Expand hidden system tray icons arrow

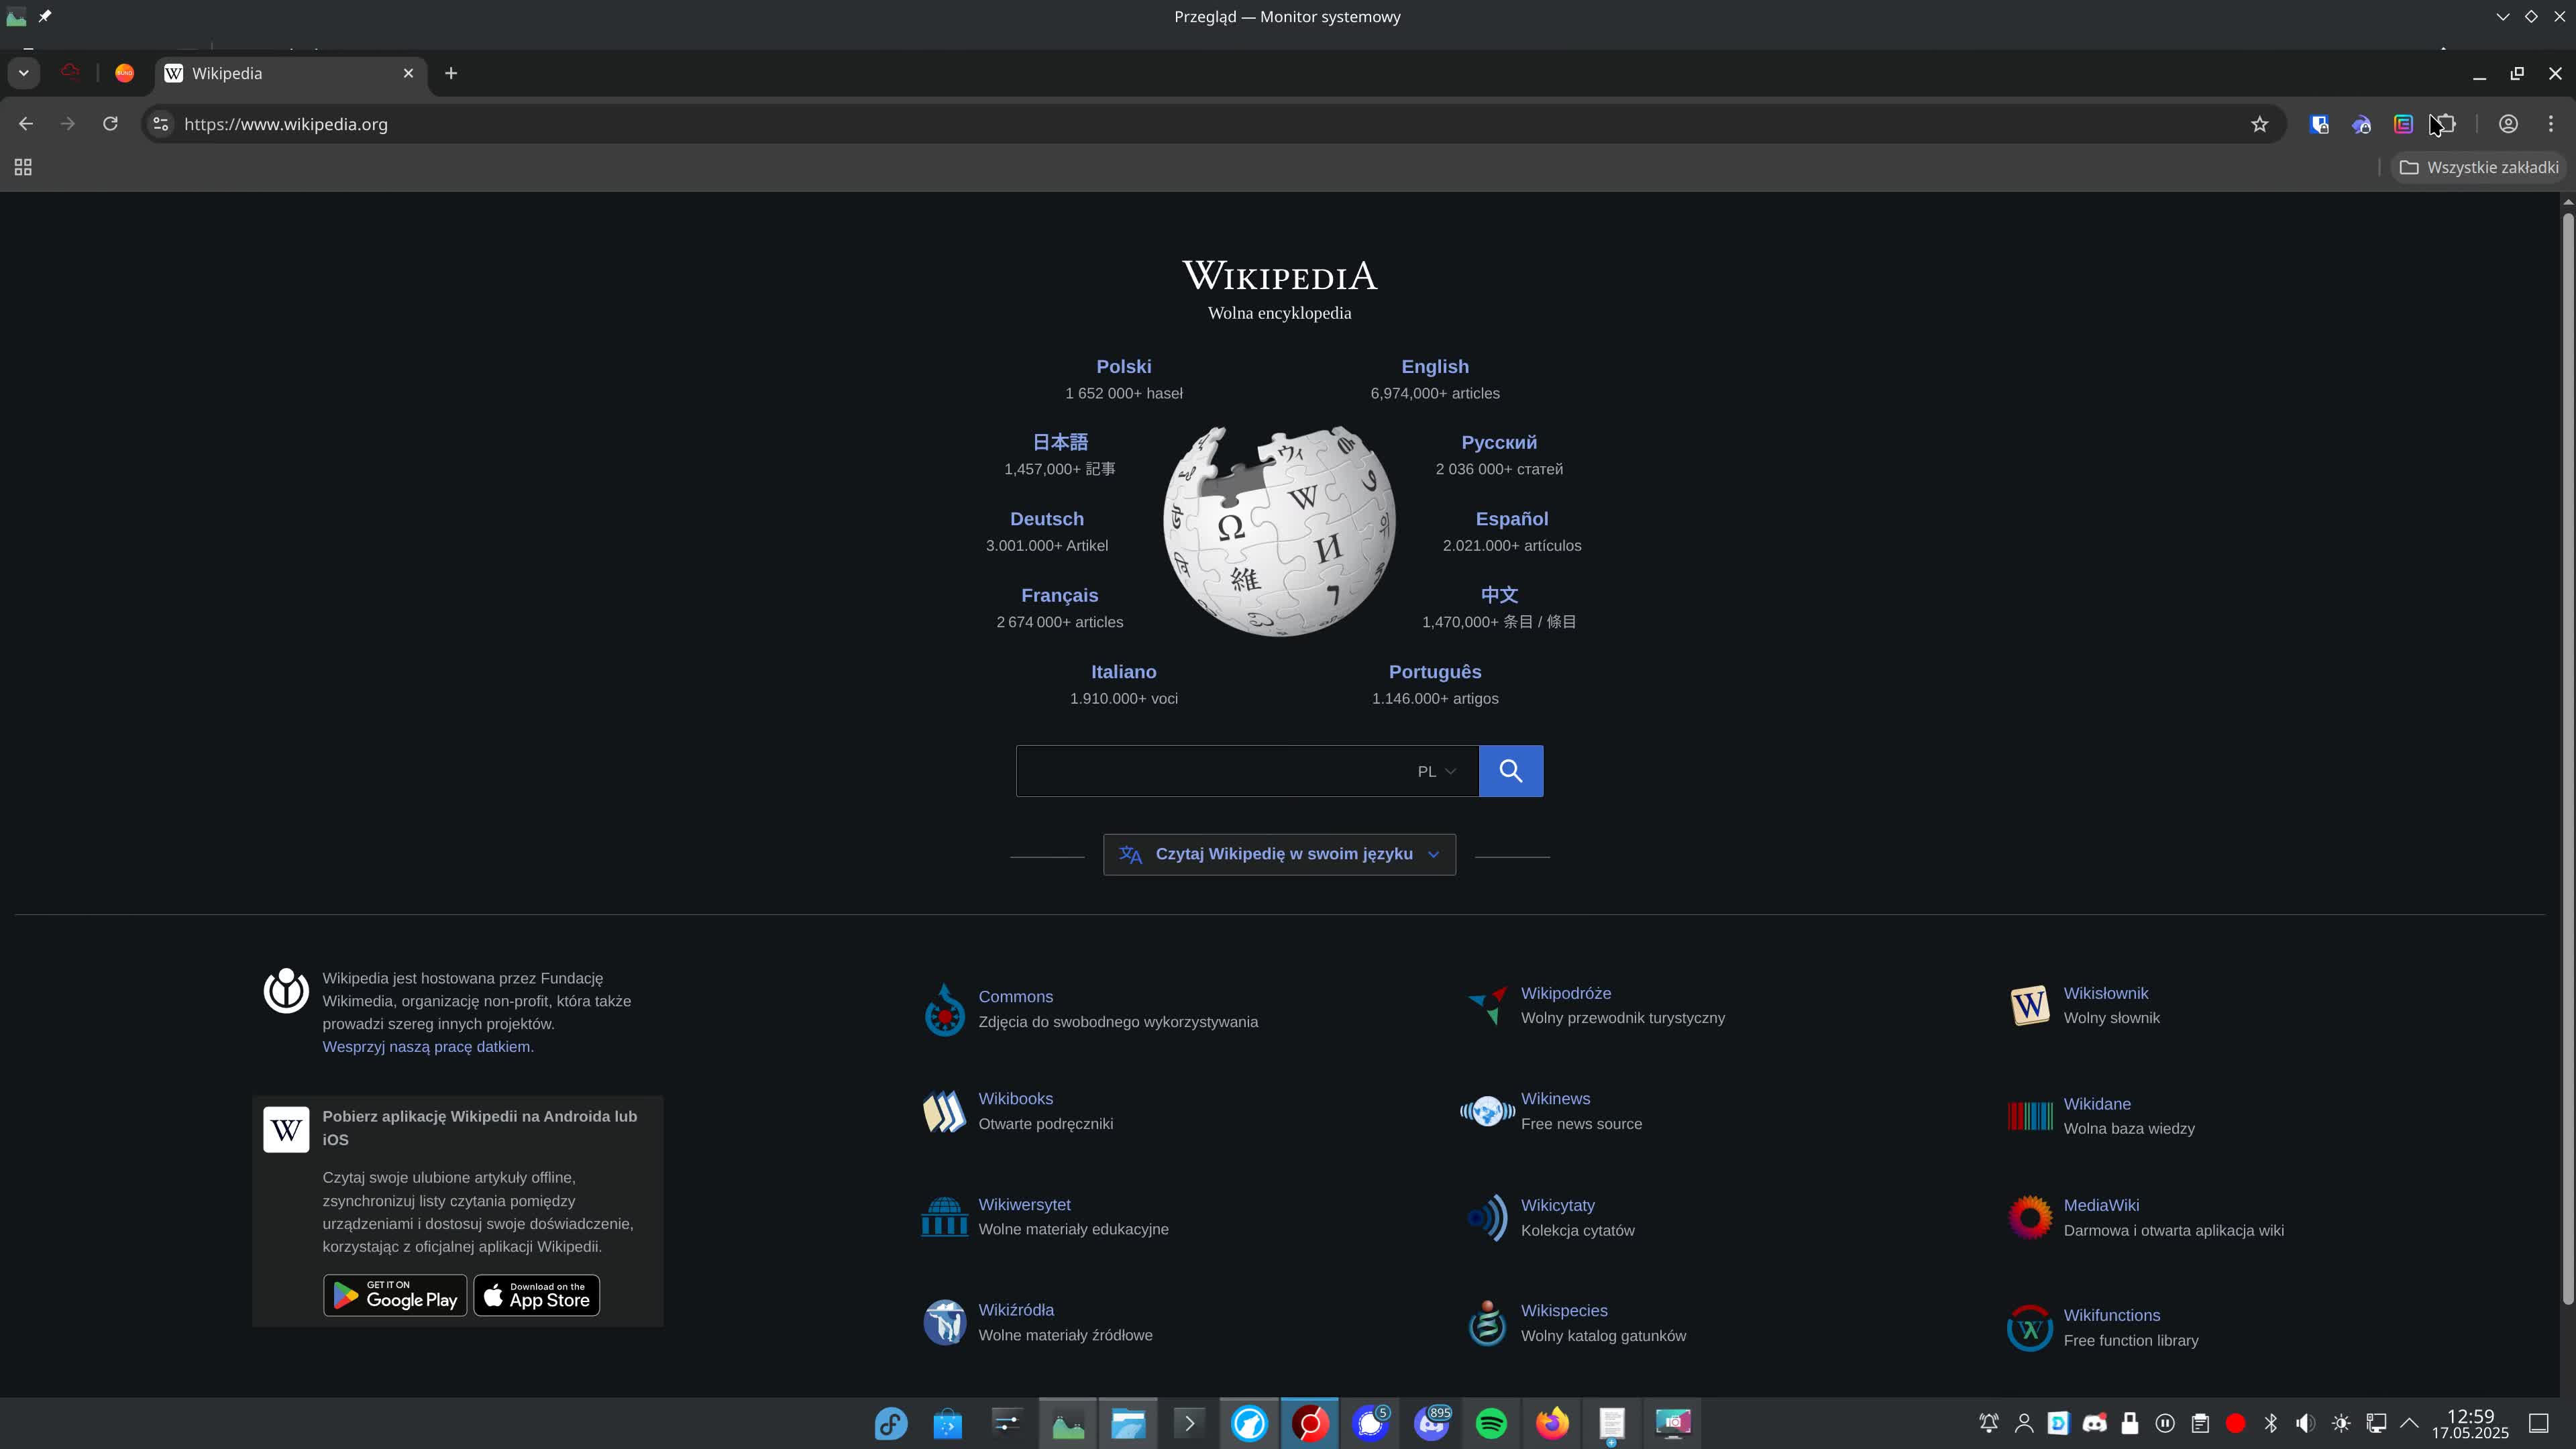[2410, 1423]
